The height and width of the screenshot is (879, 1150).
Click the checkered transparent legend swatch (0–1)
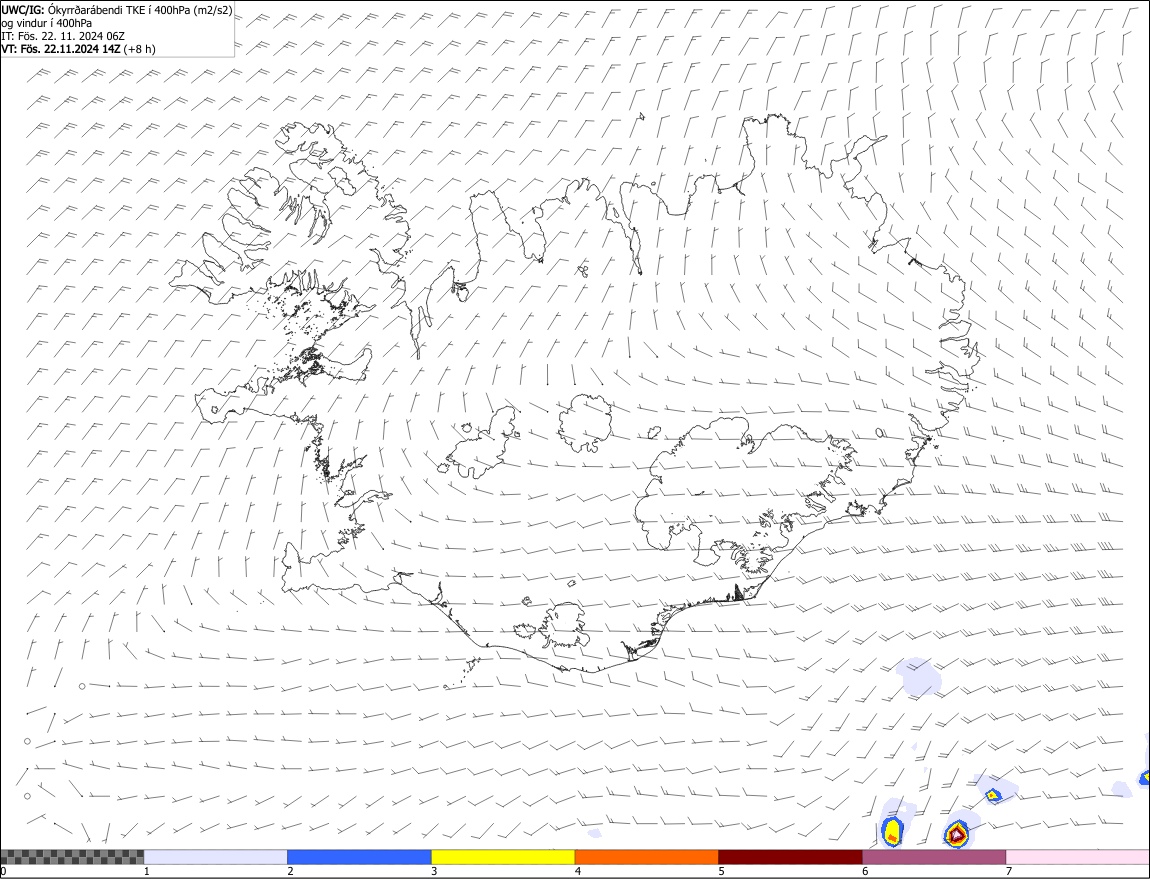point(72,857)
